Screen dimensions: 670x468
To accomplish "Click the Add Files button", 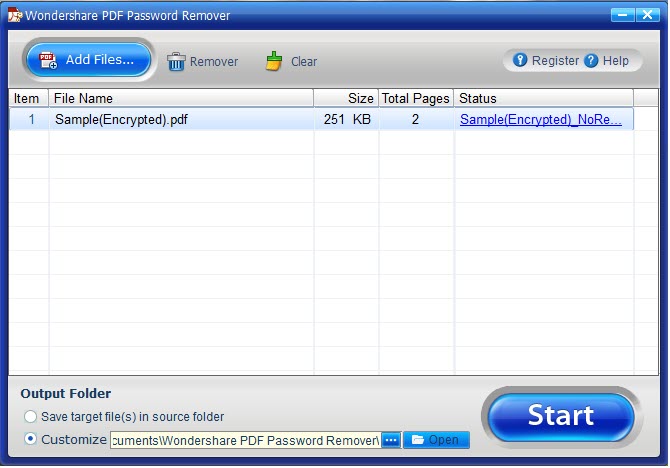I will [x=88, y=60].
